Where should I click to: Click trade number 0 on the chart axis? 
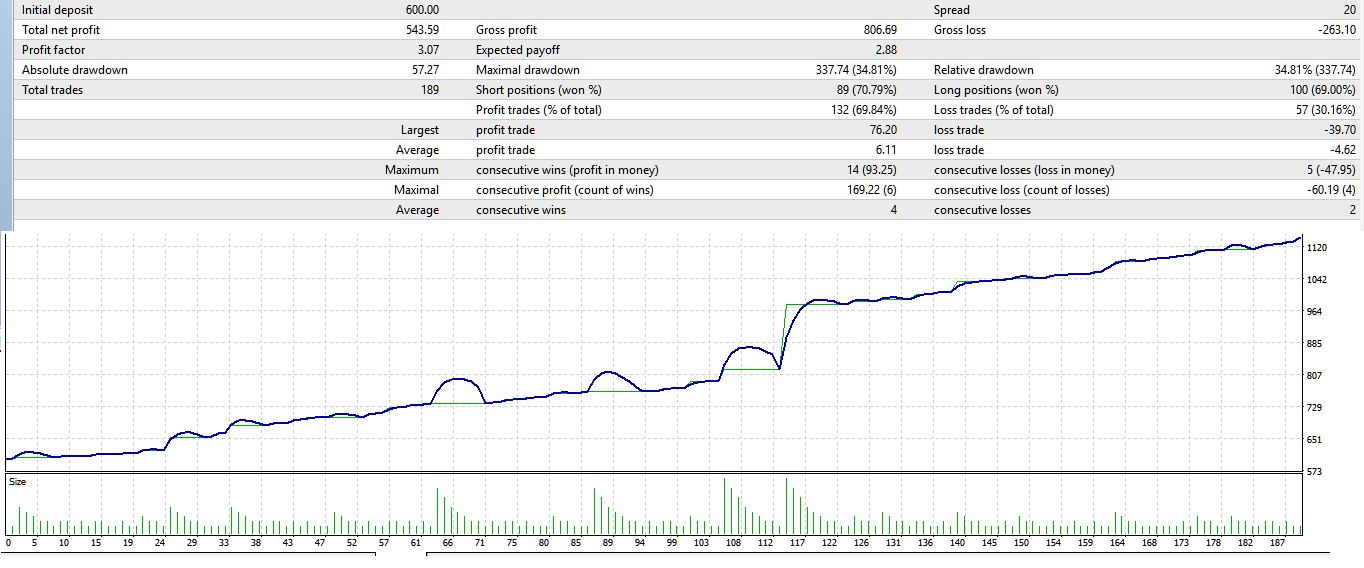point(8,544)
